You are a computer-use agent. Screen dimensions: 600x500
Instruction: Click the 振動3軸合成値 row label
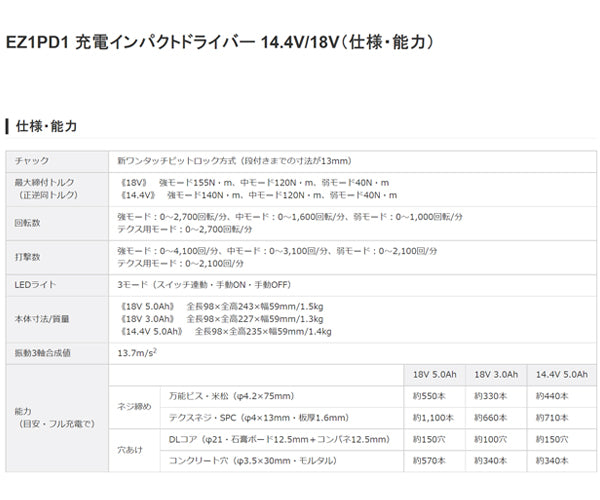click(42, 353)
